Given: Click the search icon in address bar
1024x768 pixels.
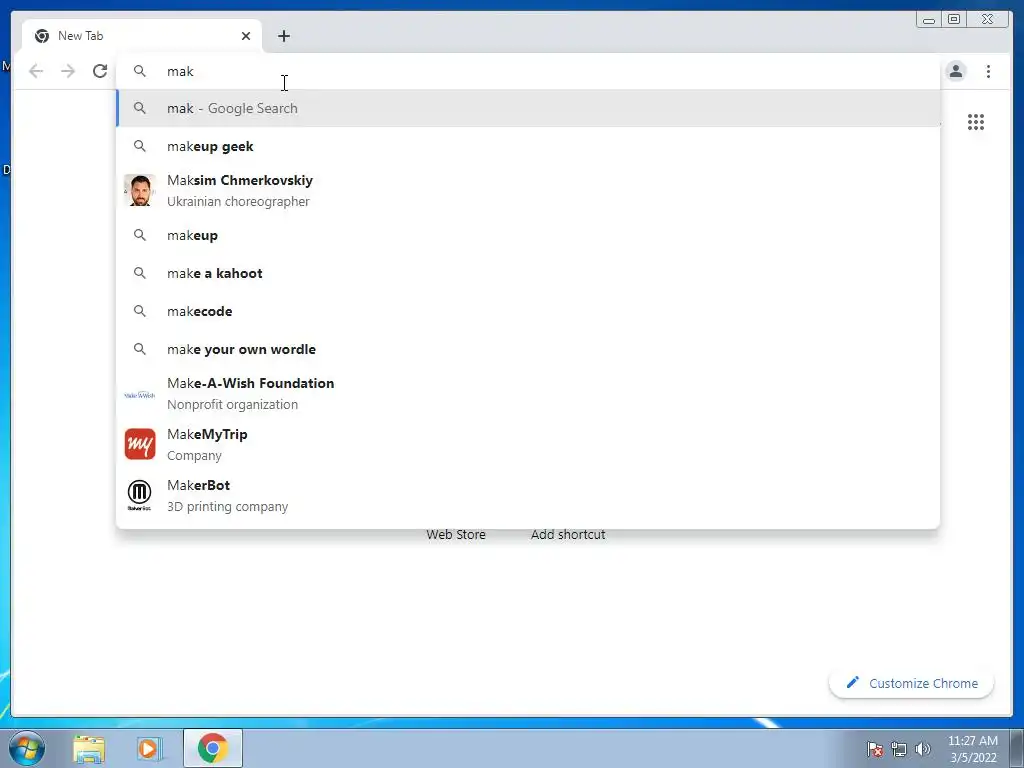Looking at the screenshot, I should tap(140, 71).
